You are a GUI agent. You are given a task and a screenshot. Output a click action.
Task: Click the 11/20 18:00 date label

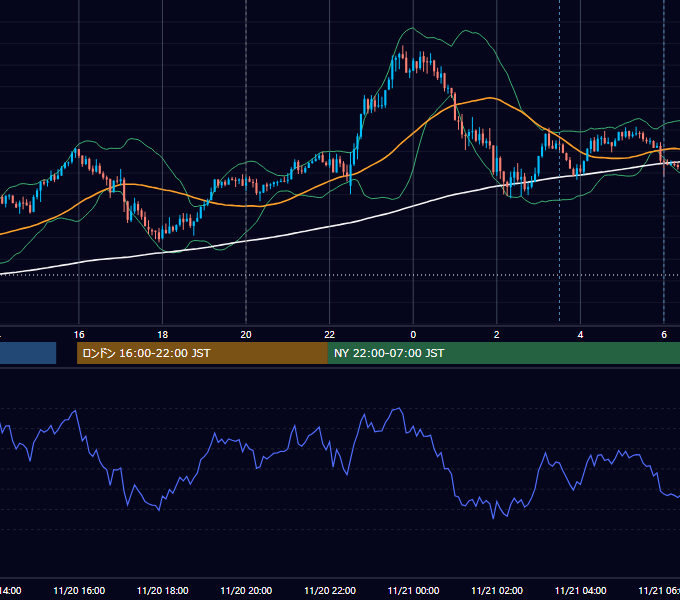click(x=163, y=591)
